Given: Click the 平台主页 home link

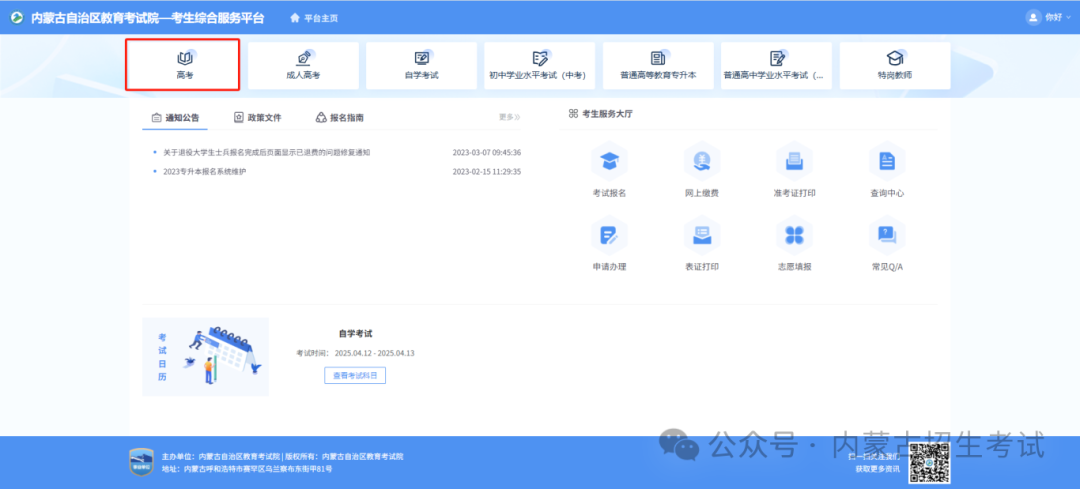Looking at the screenshot, I should coord(315,18).
